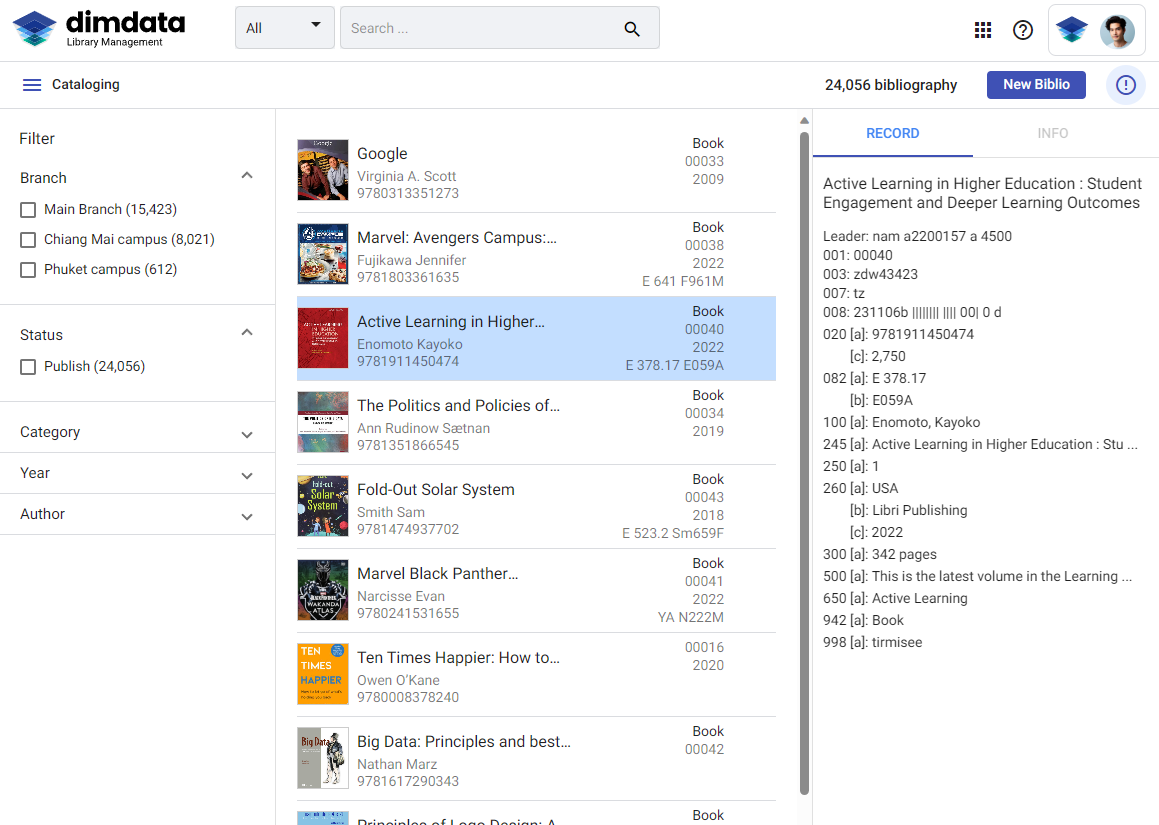This screenshot has height=825, width=1159.
Task: Click the user profile avatar photo
Action: tap(1117, 30)
